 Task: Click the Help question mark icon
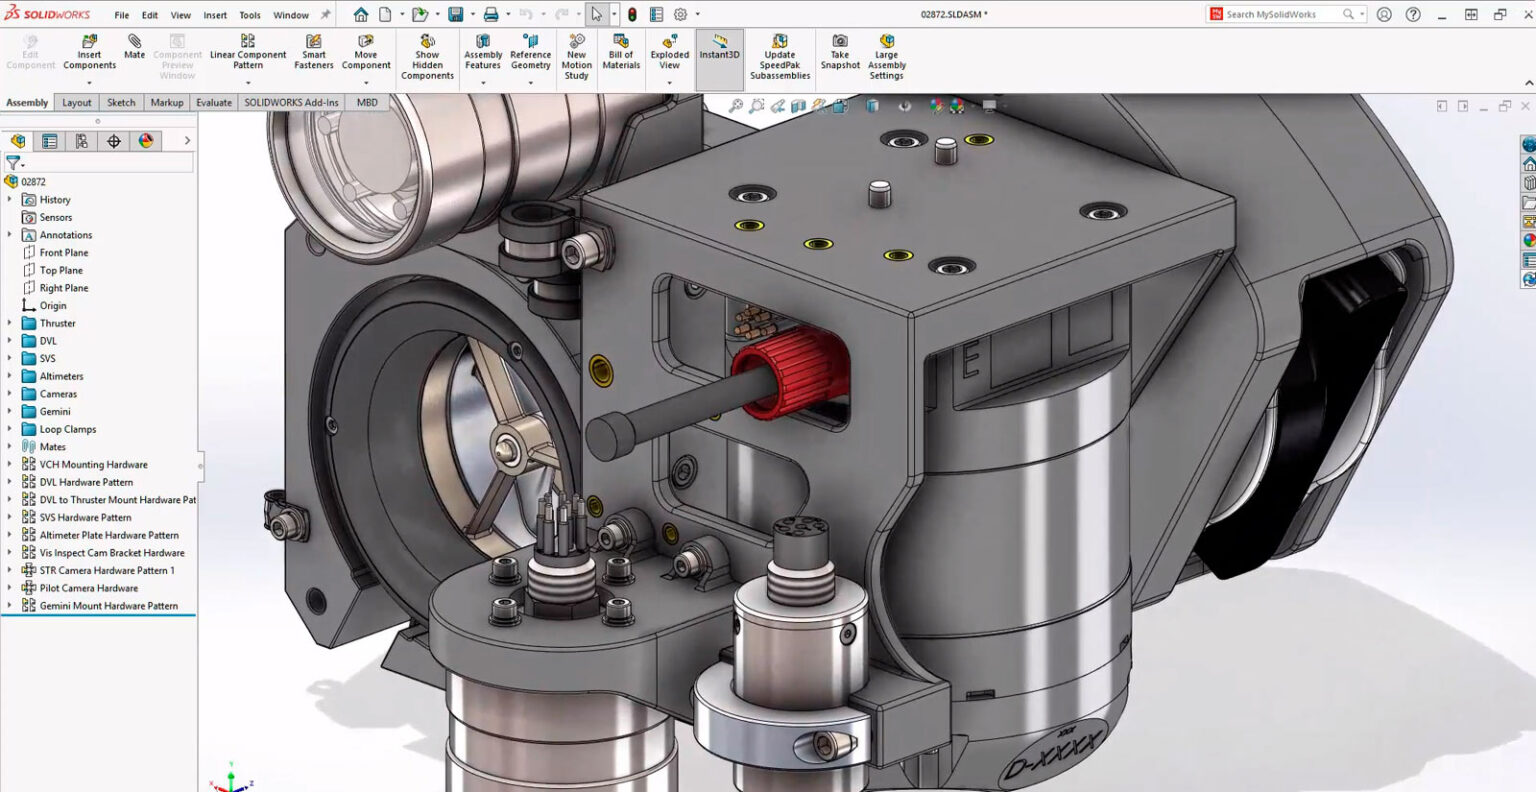coord(1413,14)
